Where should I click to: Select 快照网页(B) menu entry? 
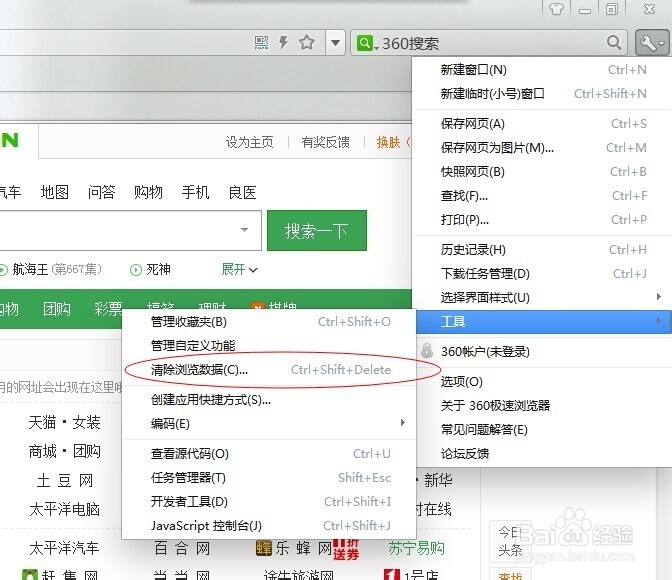click(x=543, y=171)
